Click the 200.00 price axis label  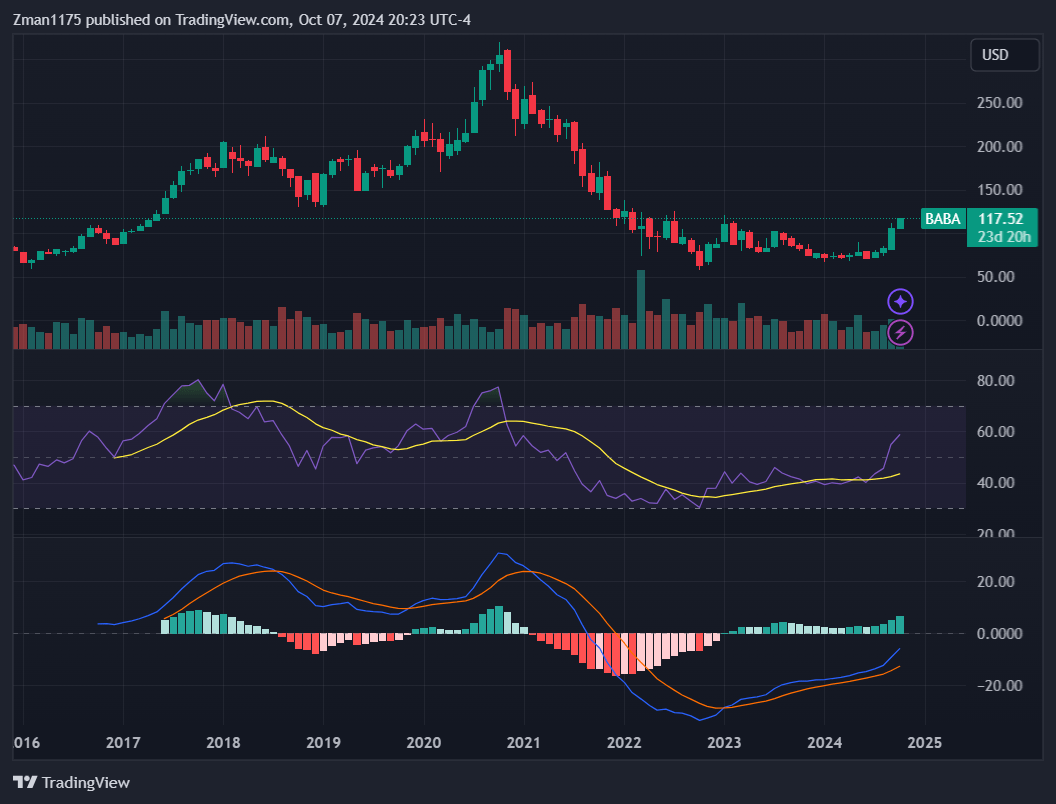coord(999,147)
